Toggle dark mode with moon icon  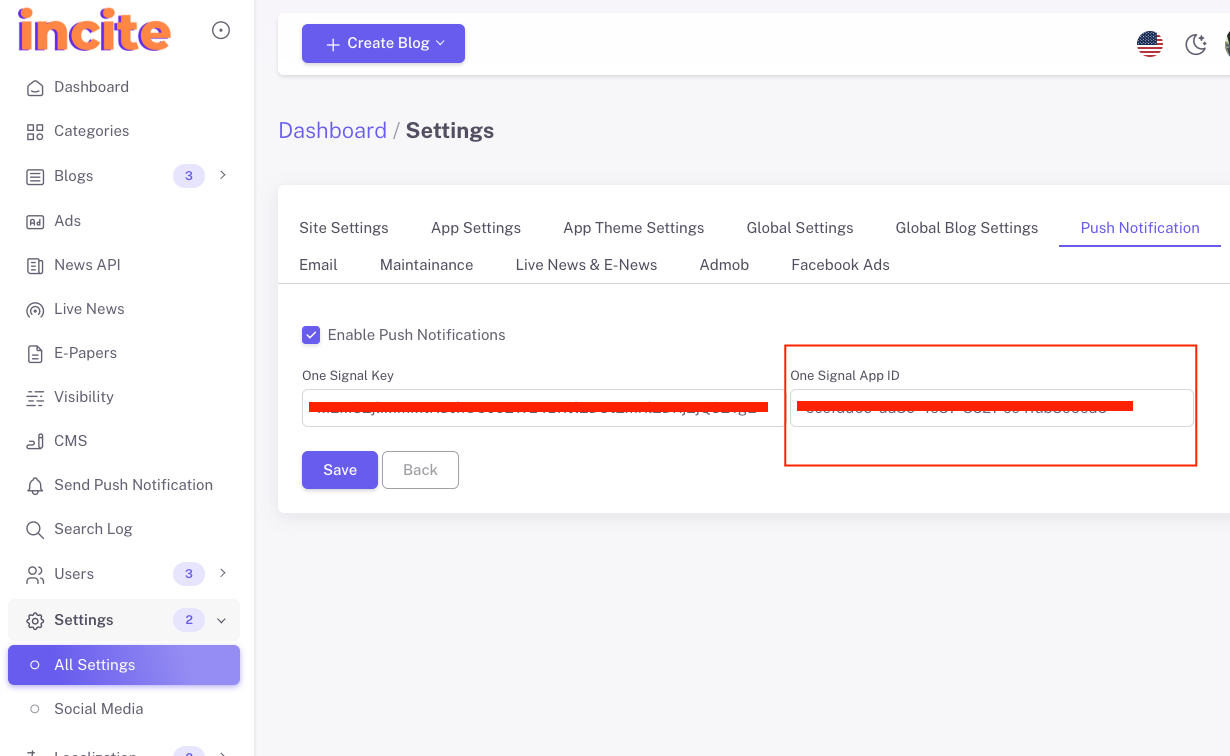coord(1195,44)
